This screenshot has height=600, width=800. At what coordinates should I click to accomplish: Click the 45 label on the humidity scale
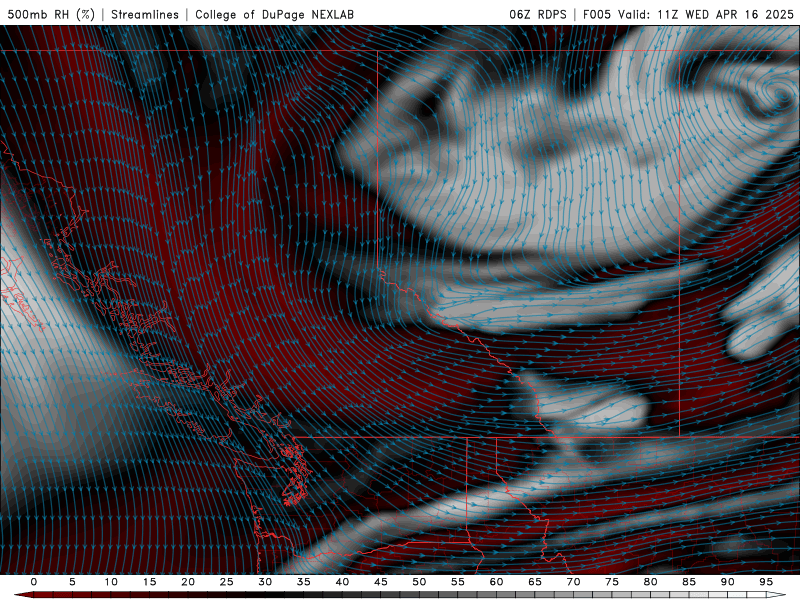(381, 582)
